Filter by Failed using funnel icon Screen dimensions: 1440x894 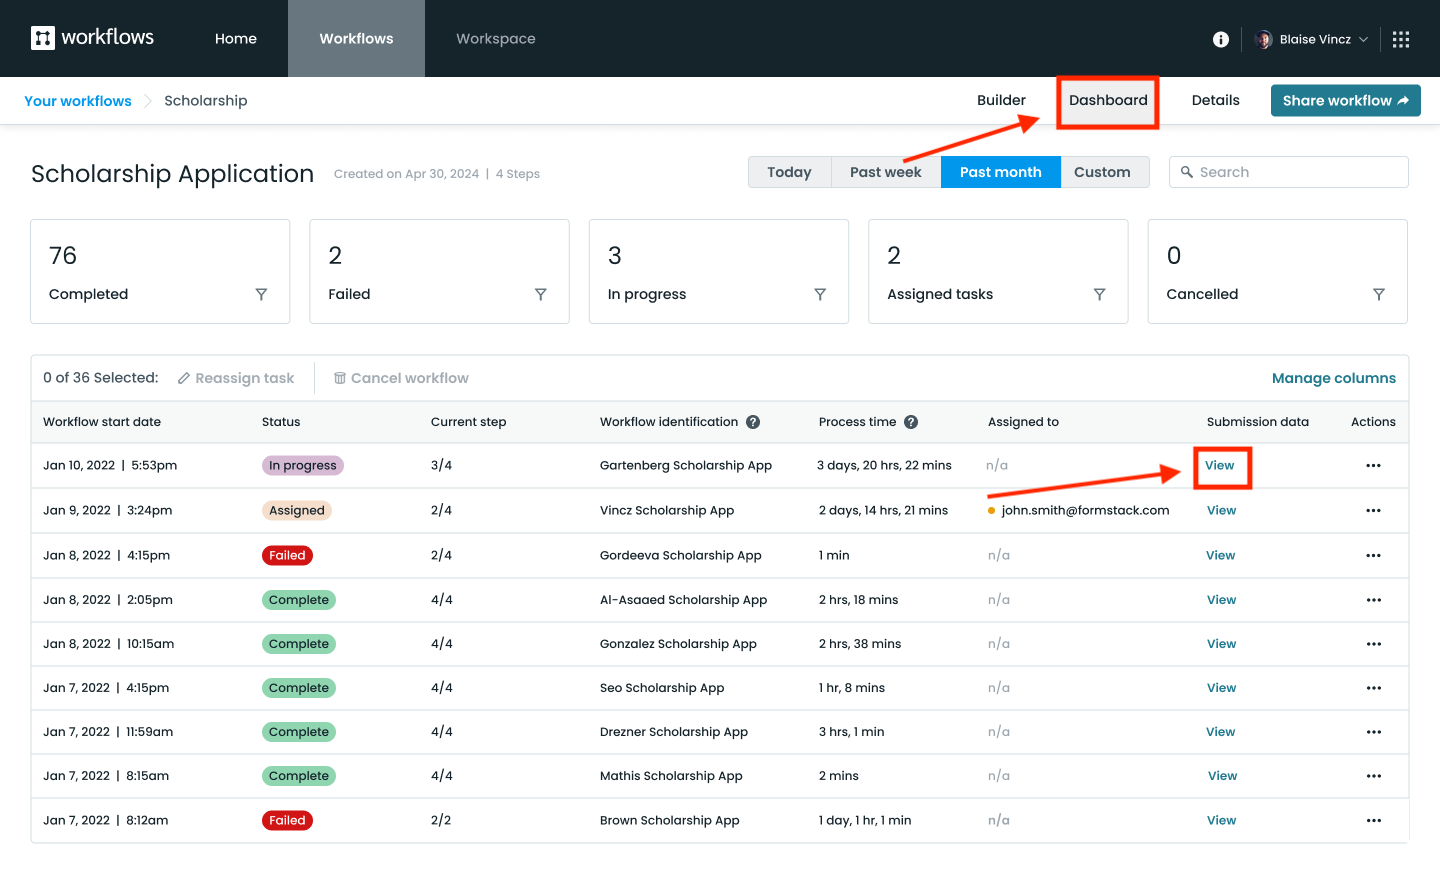tap(540, 294)
